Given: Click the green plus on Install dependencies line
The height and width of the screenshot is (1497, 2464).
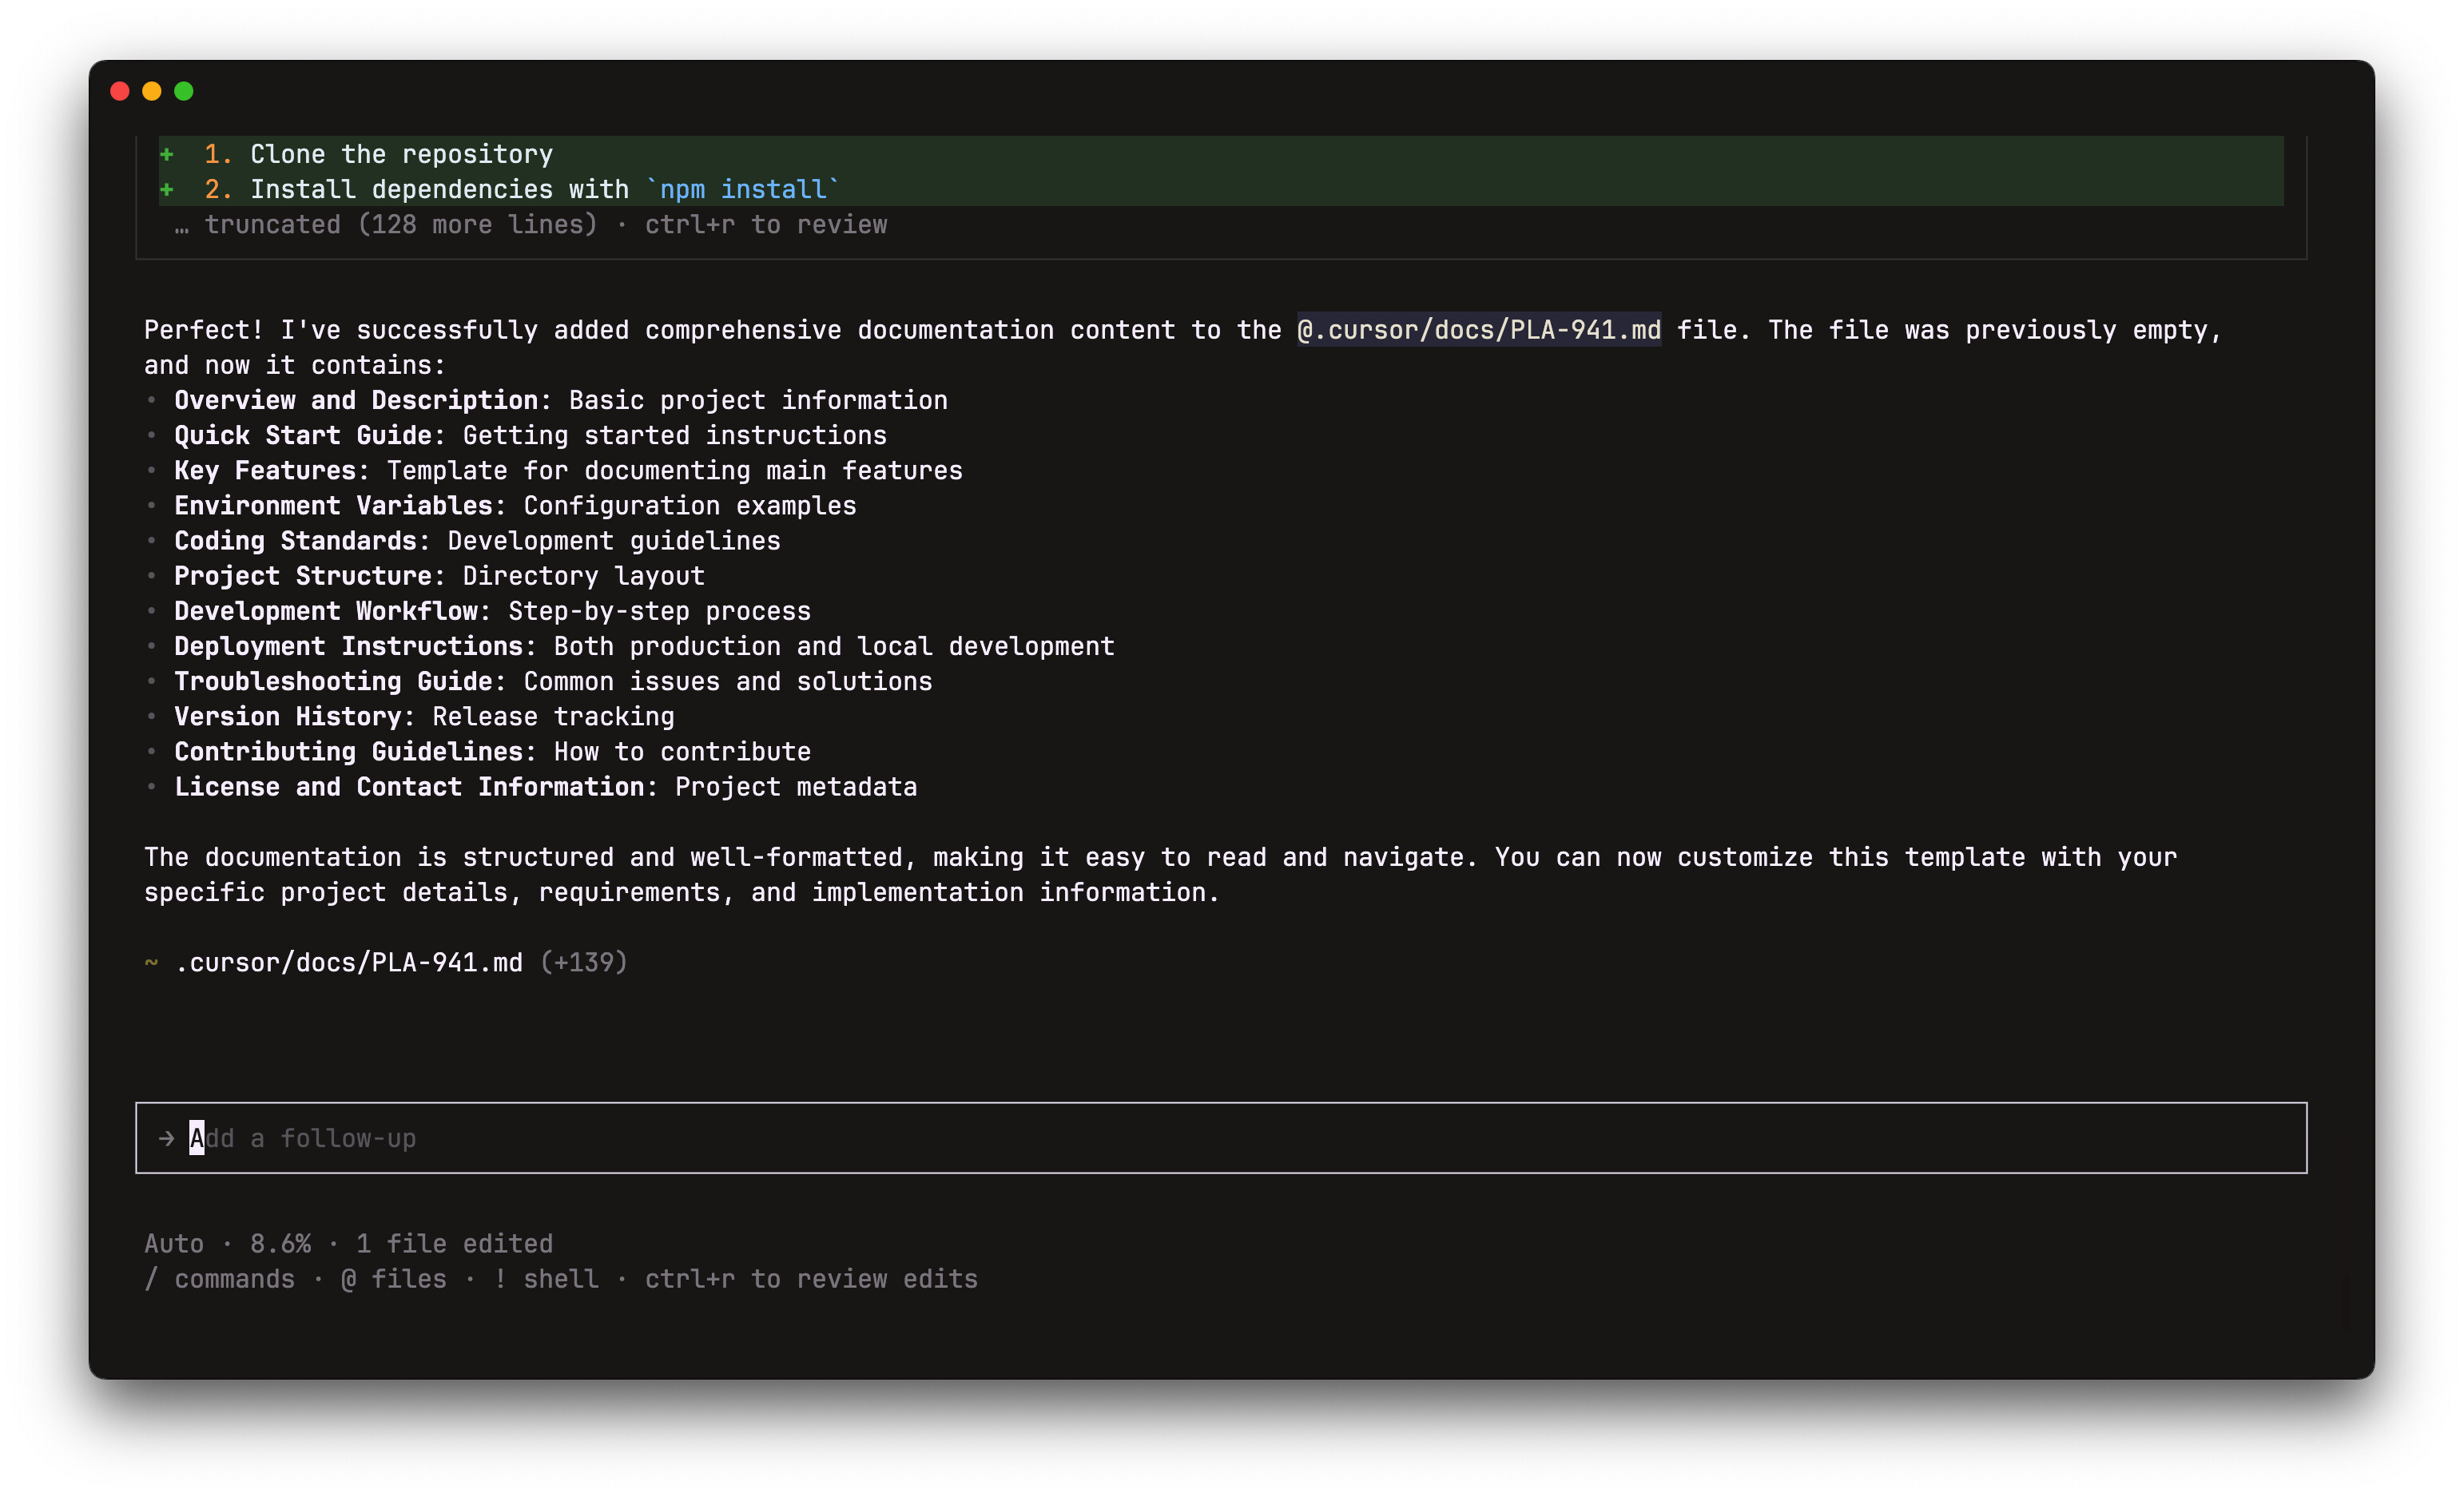Looking at the screenshot, I should click(167, 189).
